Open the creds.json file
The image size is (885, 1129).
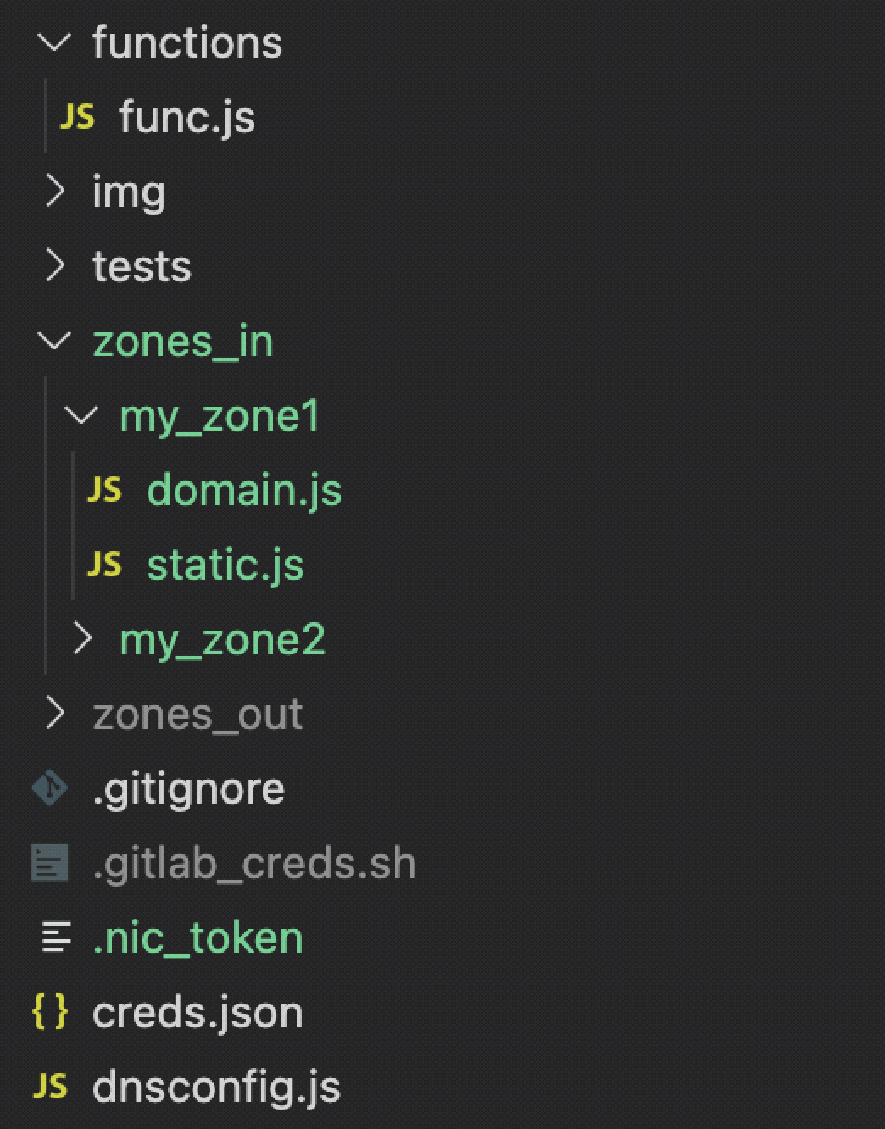[x=197, y=1012]
